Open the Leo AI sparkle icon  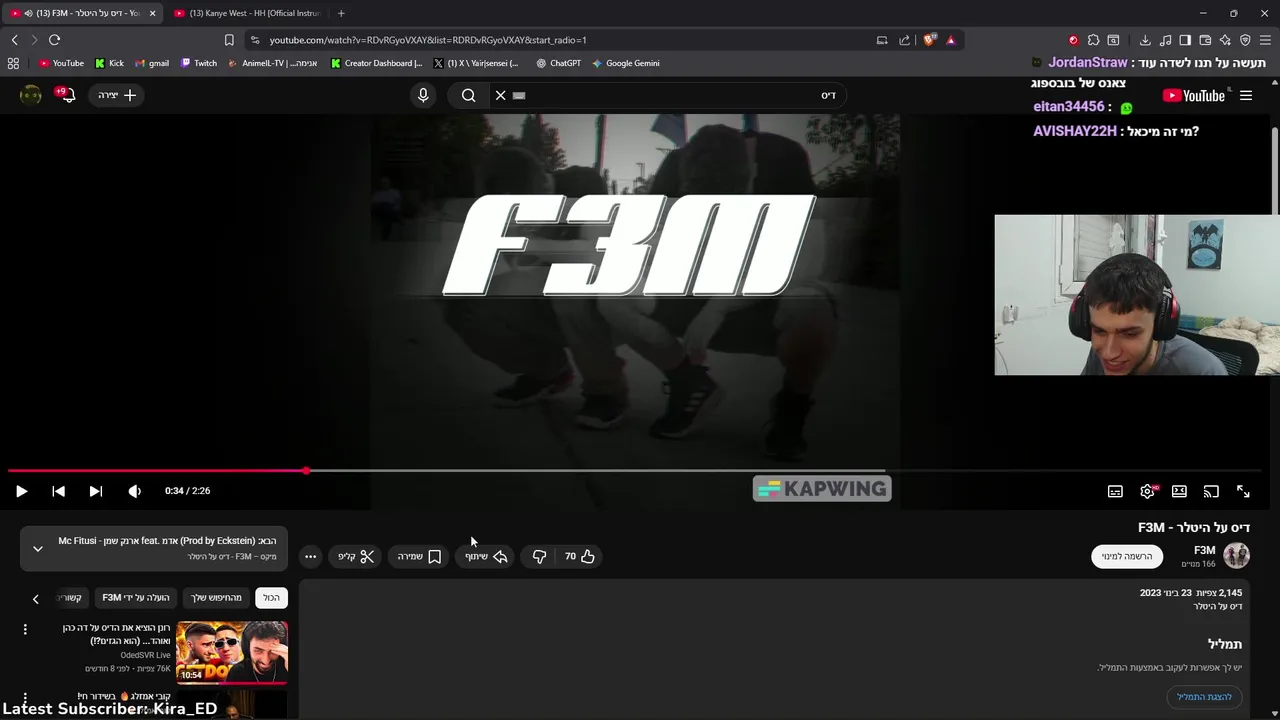(1225, 40)
